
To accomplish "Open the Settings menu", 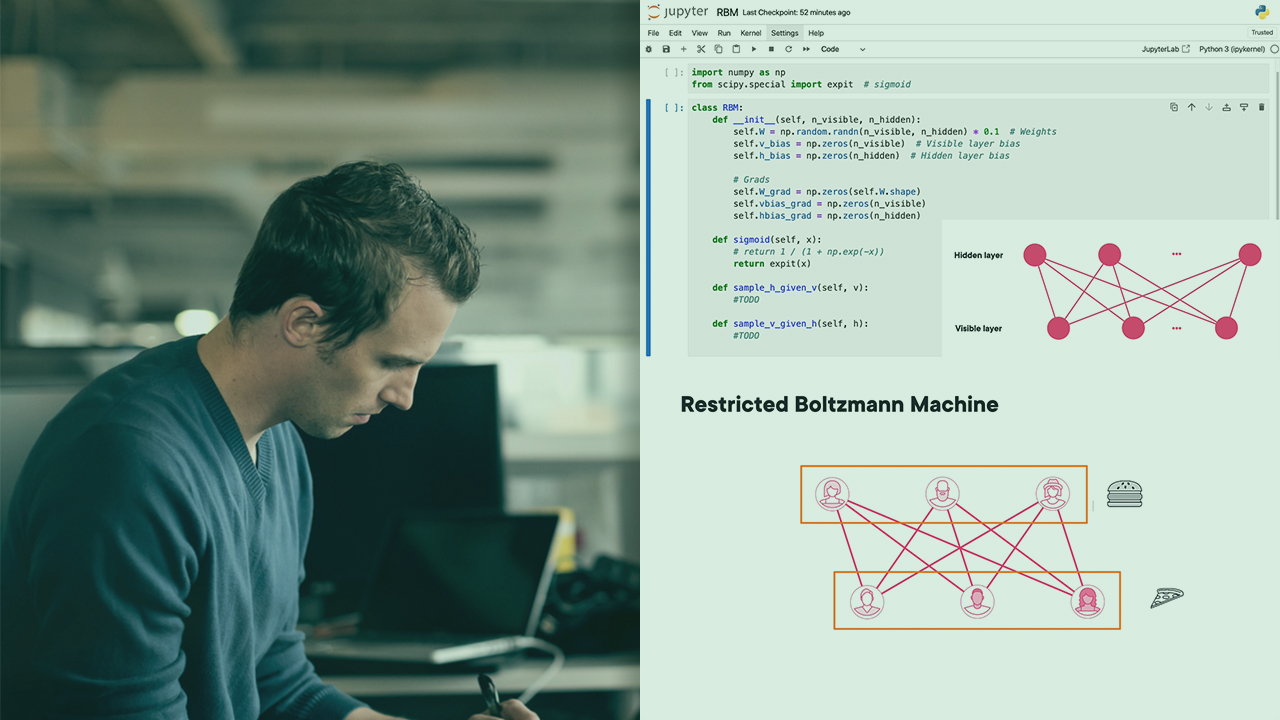I will 784,32.
